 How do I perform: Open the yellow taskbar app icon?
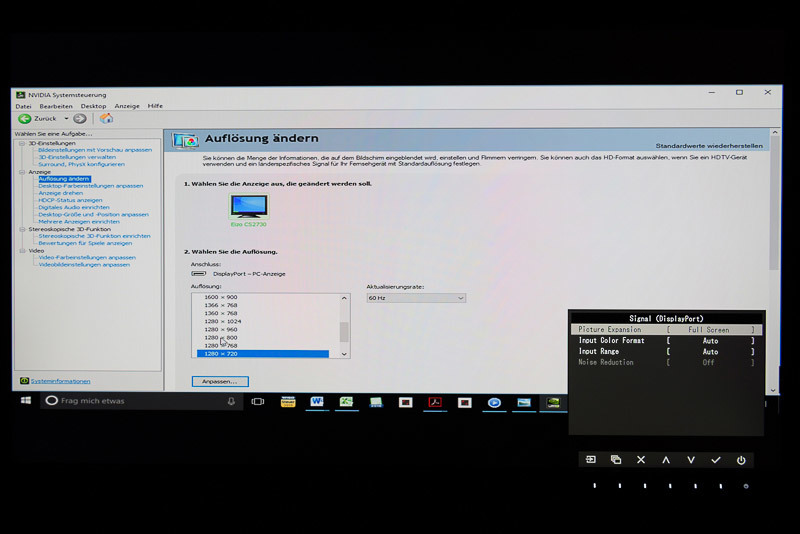pos(288,402)
